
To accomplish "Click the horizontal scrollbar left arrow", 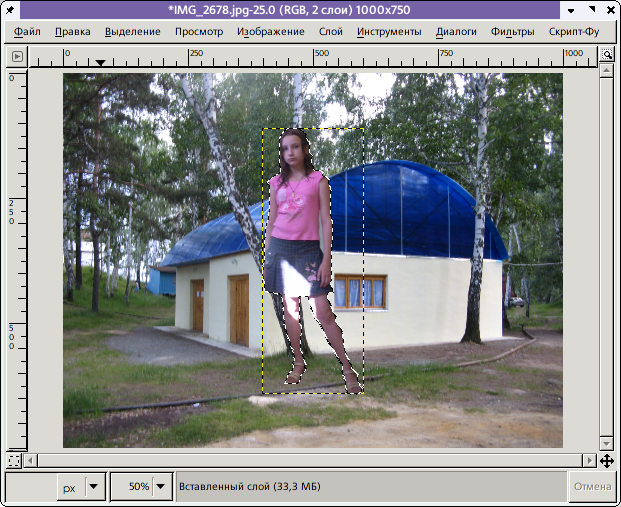I will tap(31, 461).
